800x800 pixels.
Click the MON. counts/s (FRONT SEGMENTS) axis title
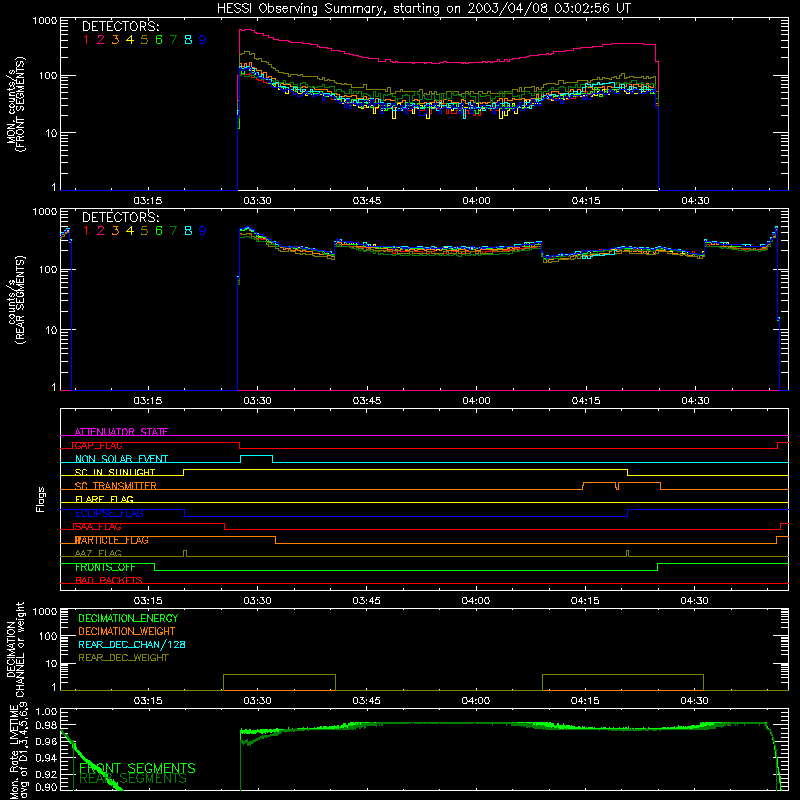pos(15,104)
